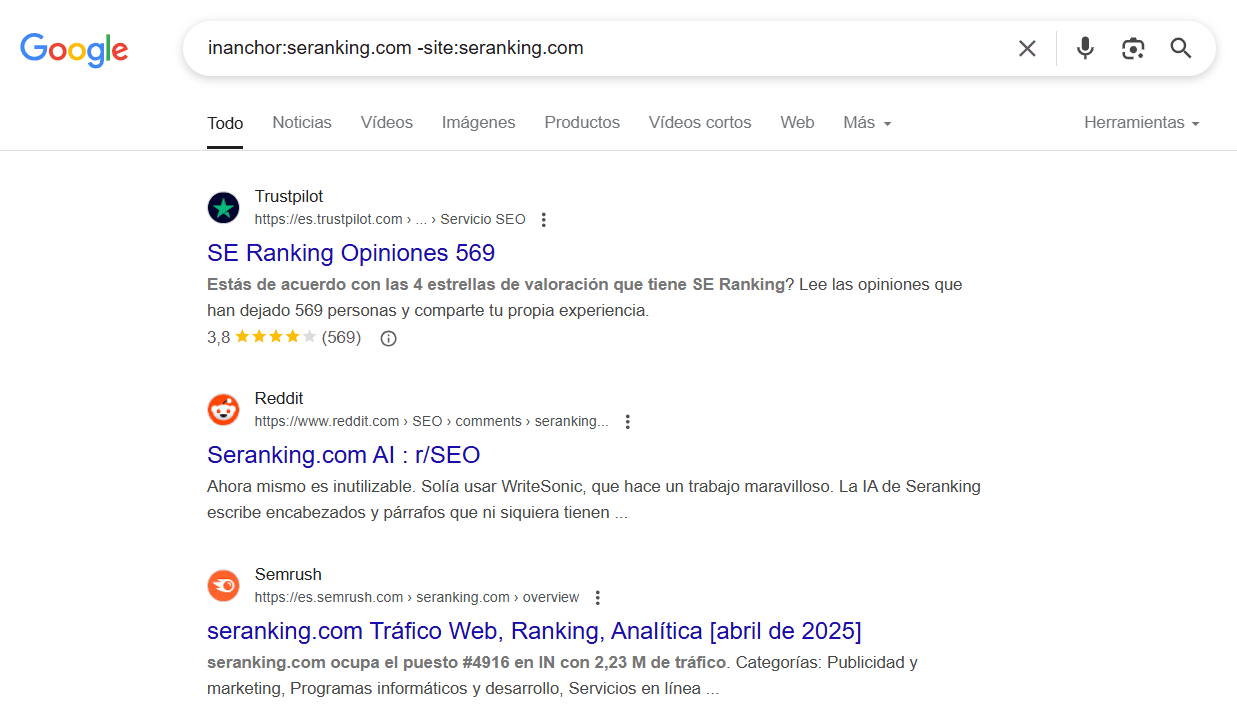Clear the search query with X icon
Image resolution: width=1237 pixels, height=709 pixels.
1027,48
